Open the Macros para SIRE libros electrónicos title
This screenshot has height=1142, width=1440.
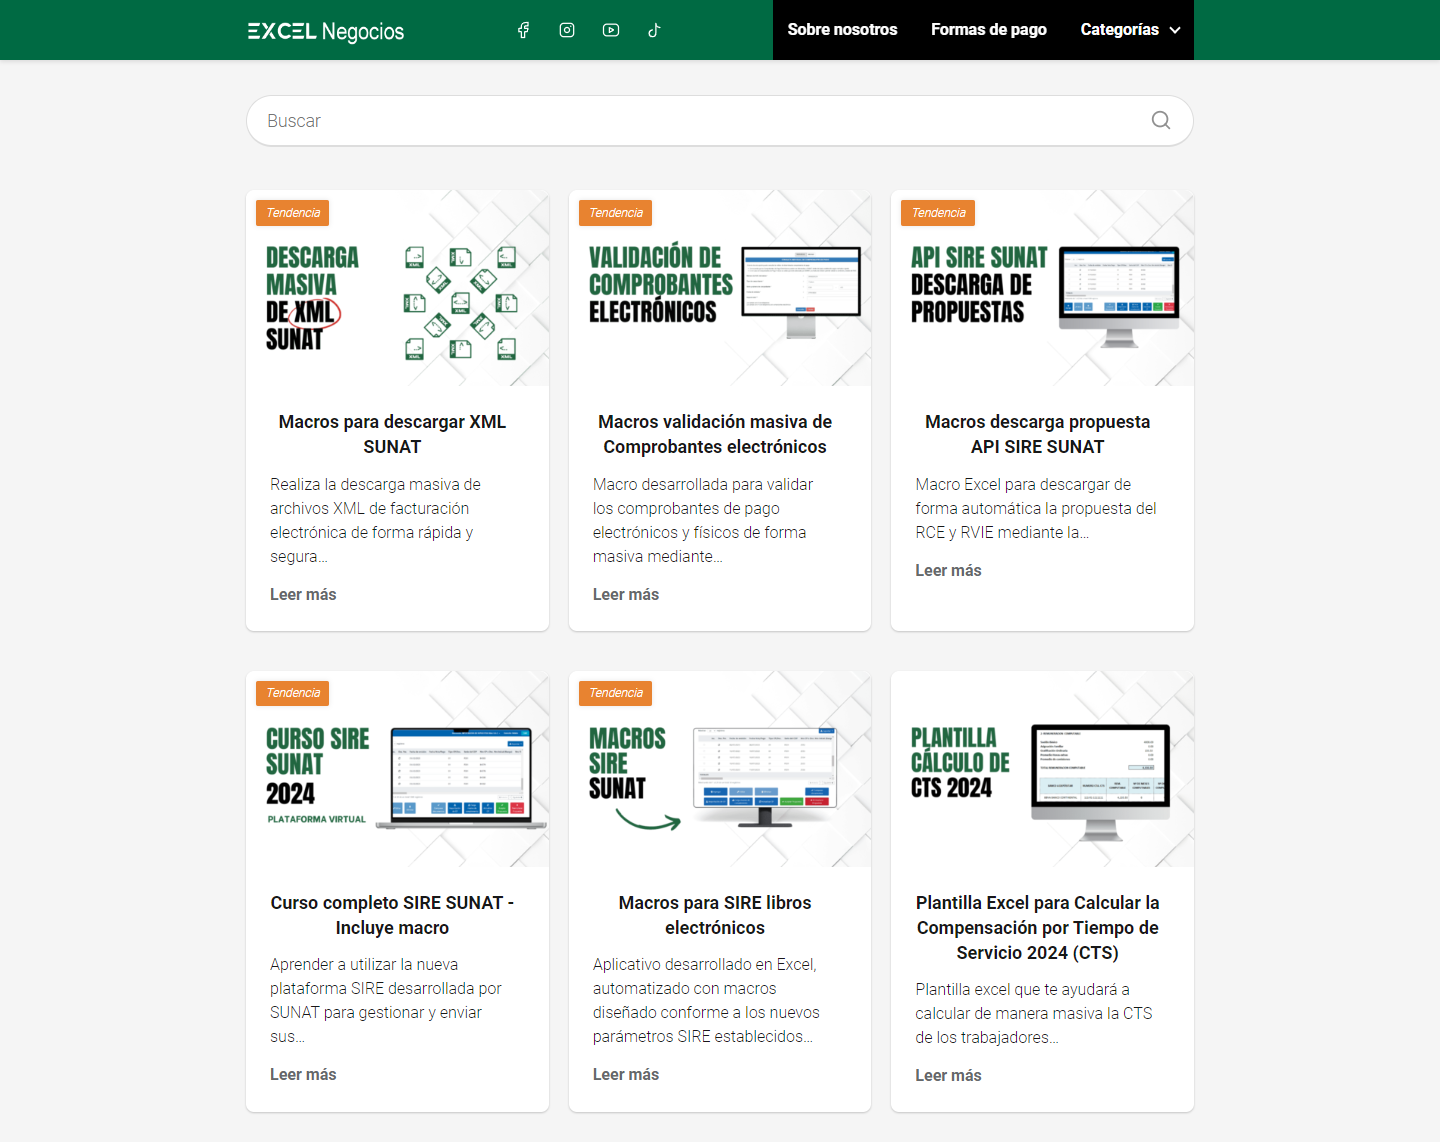pyautogui.click(x=715, y=915)
